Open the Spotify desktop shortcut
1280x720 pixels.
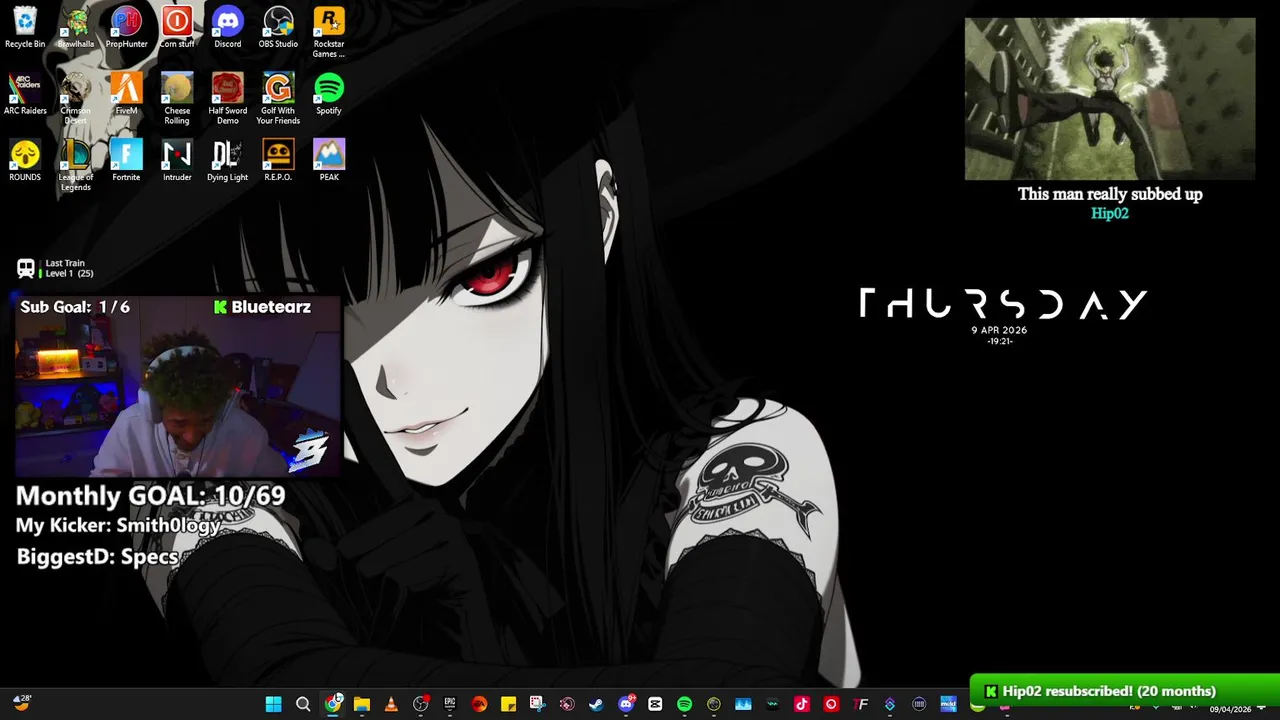pyautogui.click(x=329, y=94)
